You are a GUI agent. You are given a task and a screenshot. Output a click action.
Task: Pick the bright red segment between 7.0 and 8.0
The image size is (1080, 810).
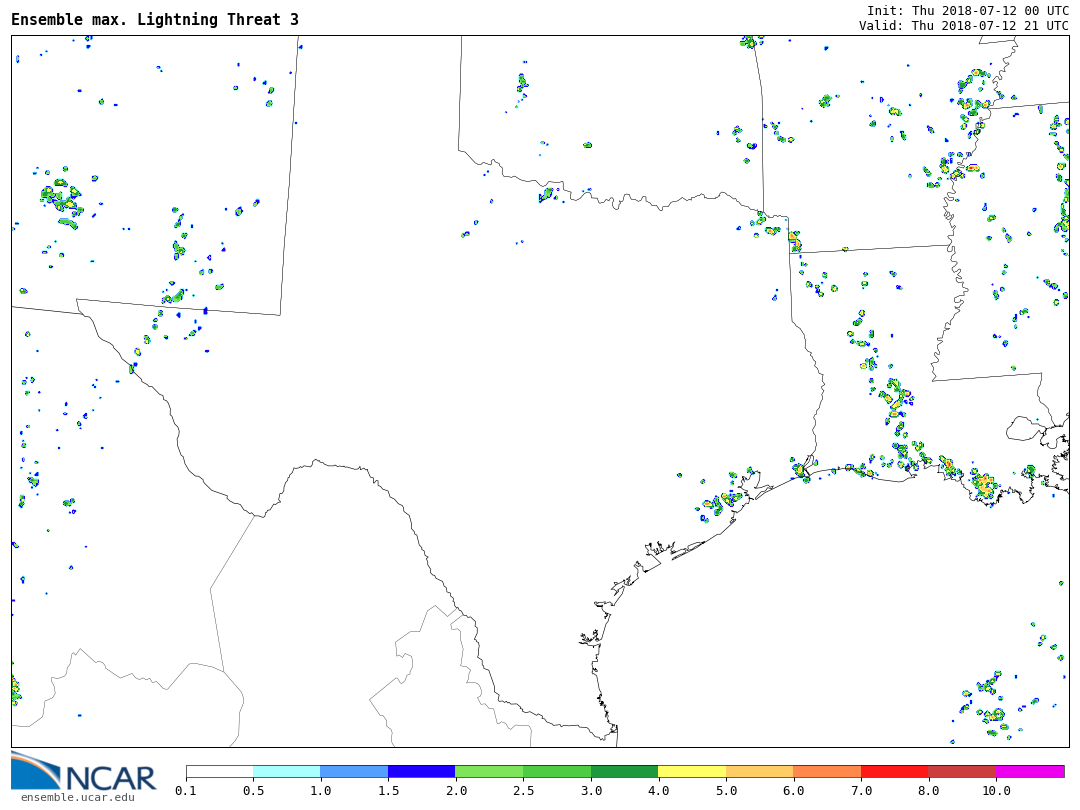[894, 771]
